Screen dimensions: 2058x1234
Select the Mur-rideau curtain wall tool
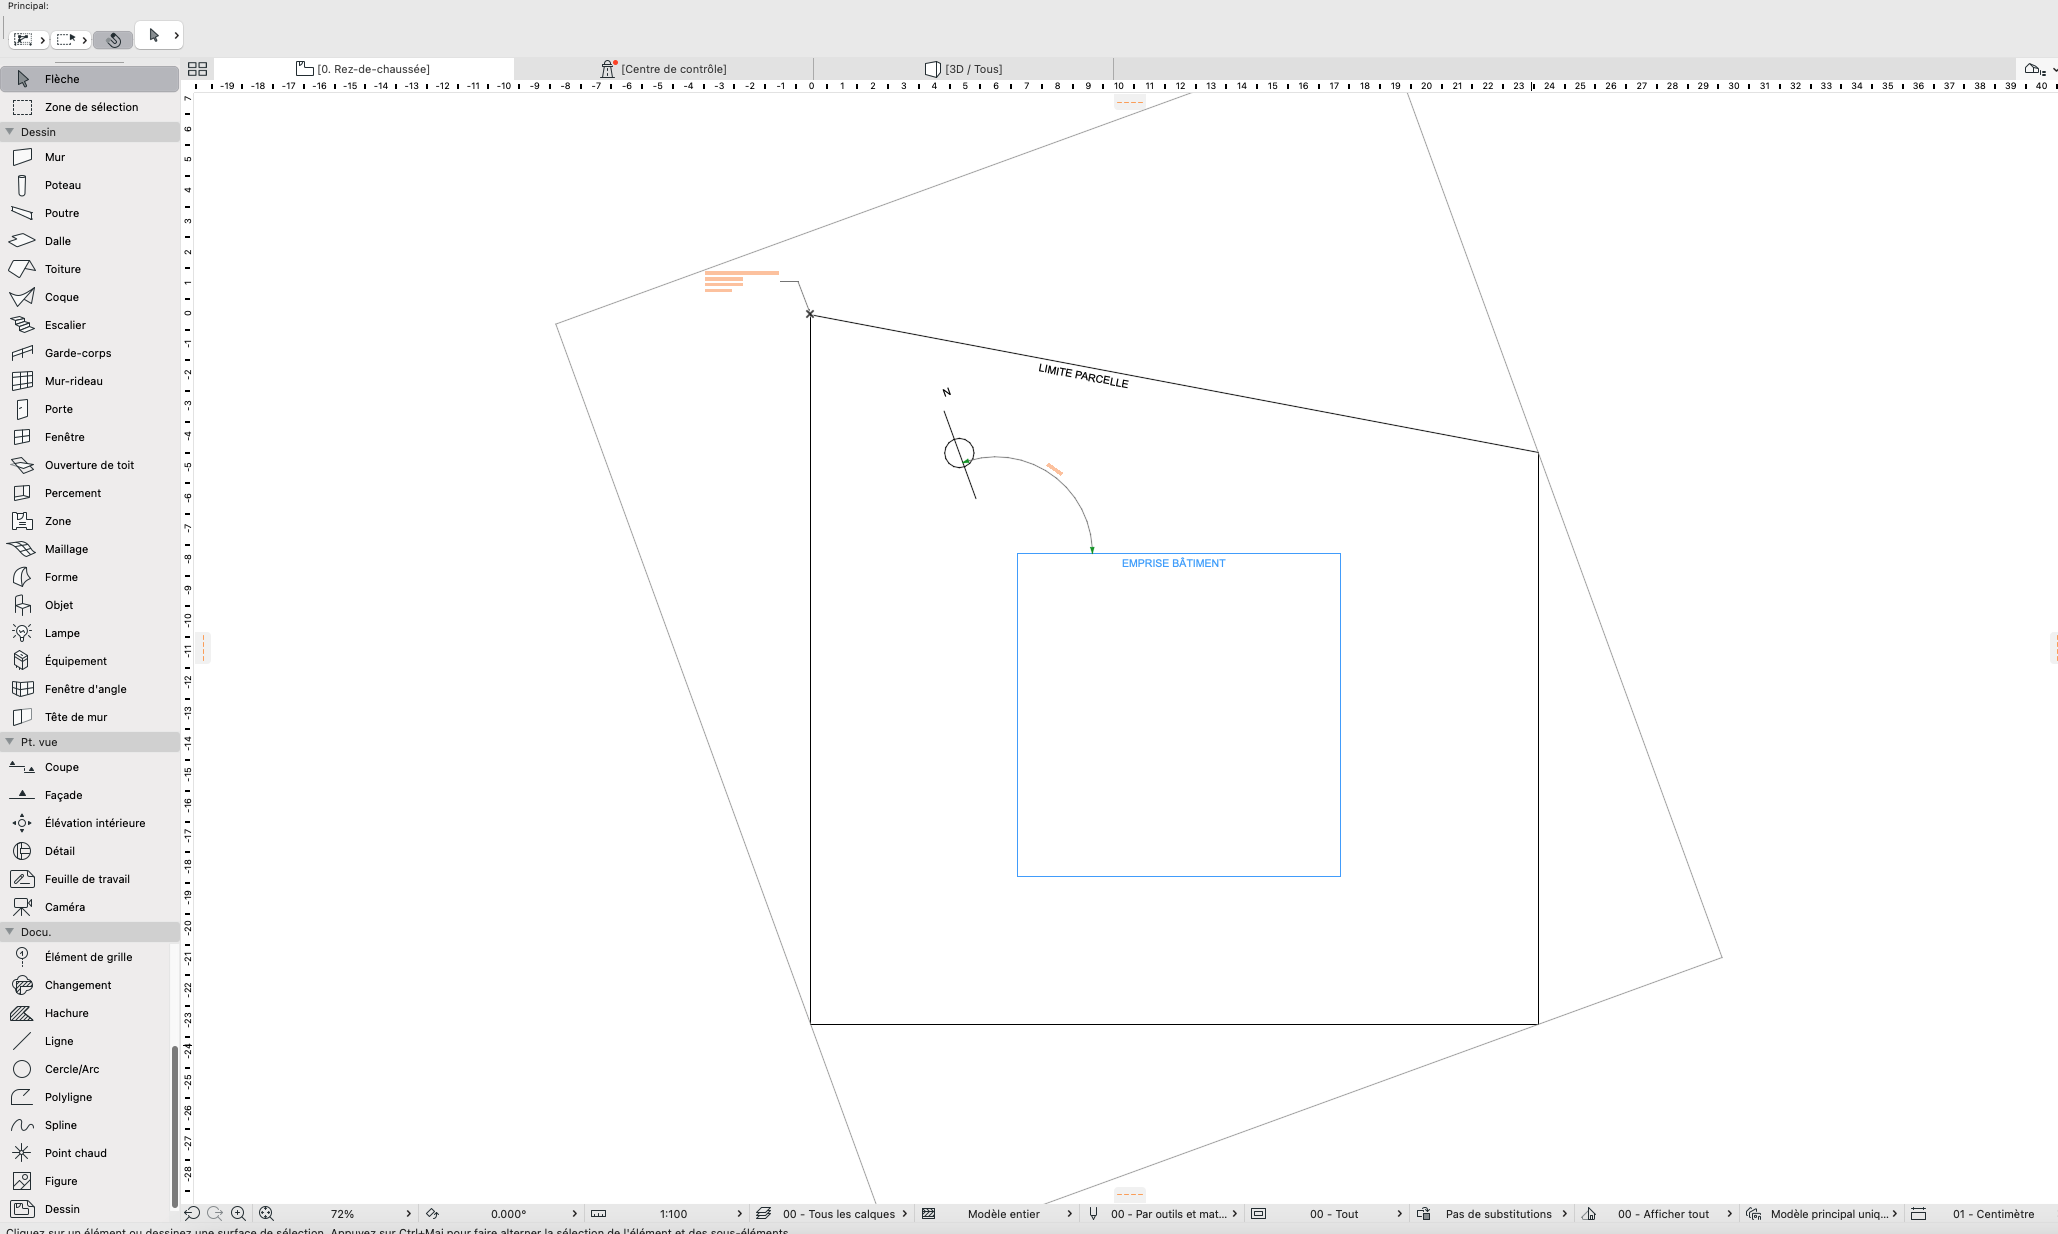[x=90, y=381]
